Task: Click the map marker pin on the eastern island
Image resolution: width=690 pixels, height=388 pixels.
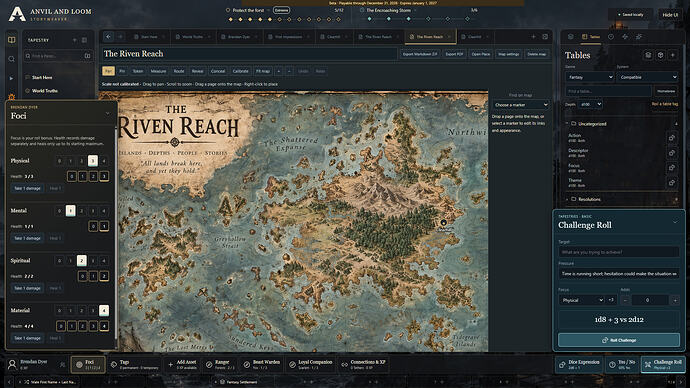Action: 444,223
